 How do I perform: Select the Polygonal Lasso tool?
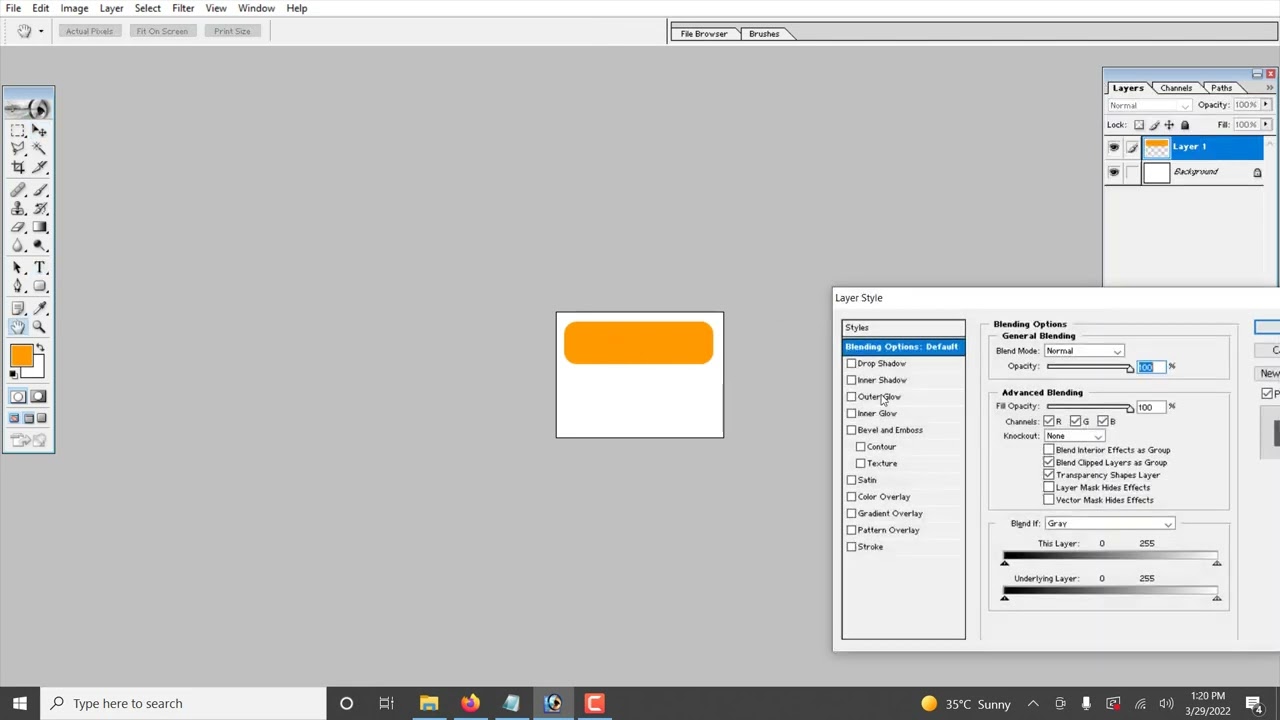coord(18,148)
